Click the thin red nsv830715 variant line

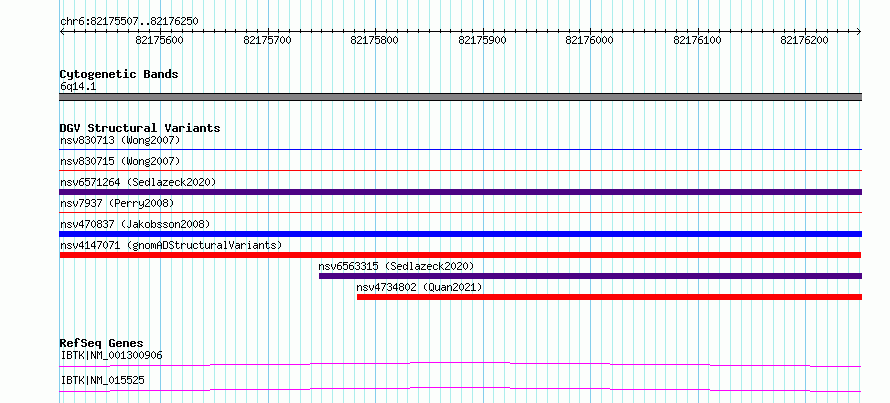460,170
